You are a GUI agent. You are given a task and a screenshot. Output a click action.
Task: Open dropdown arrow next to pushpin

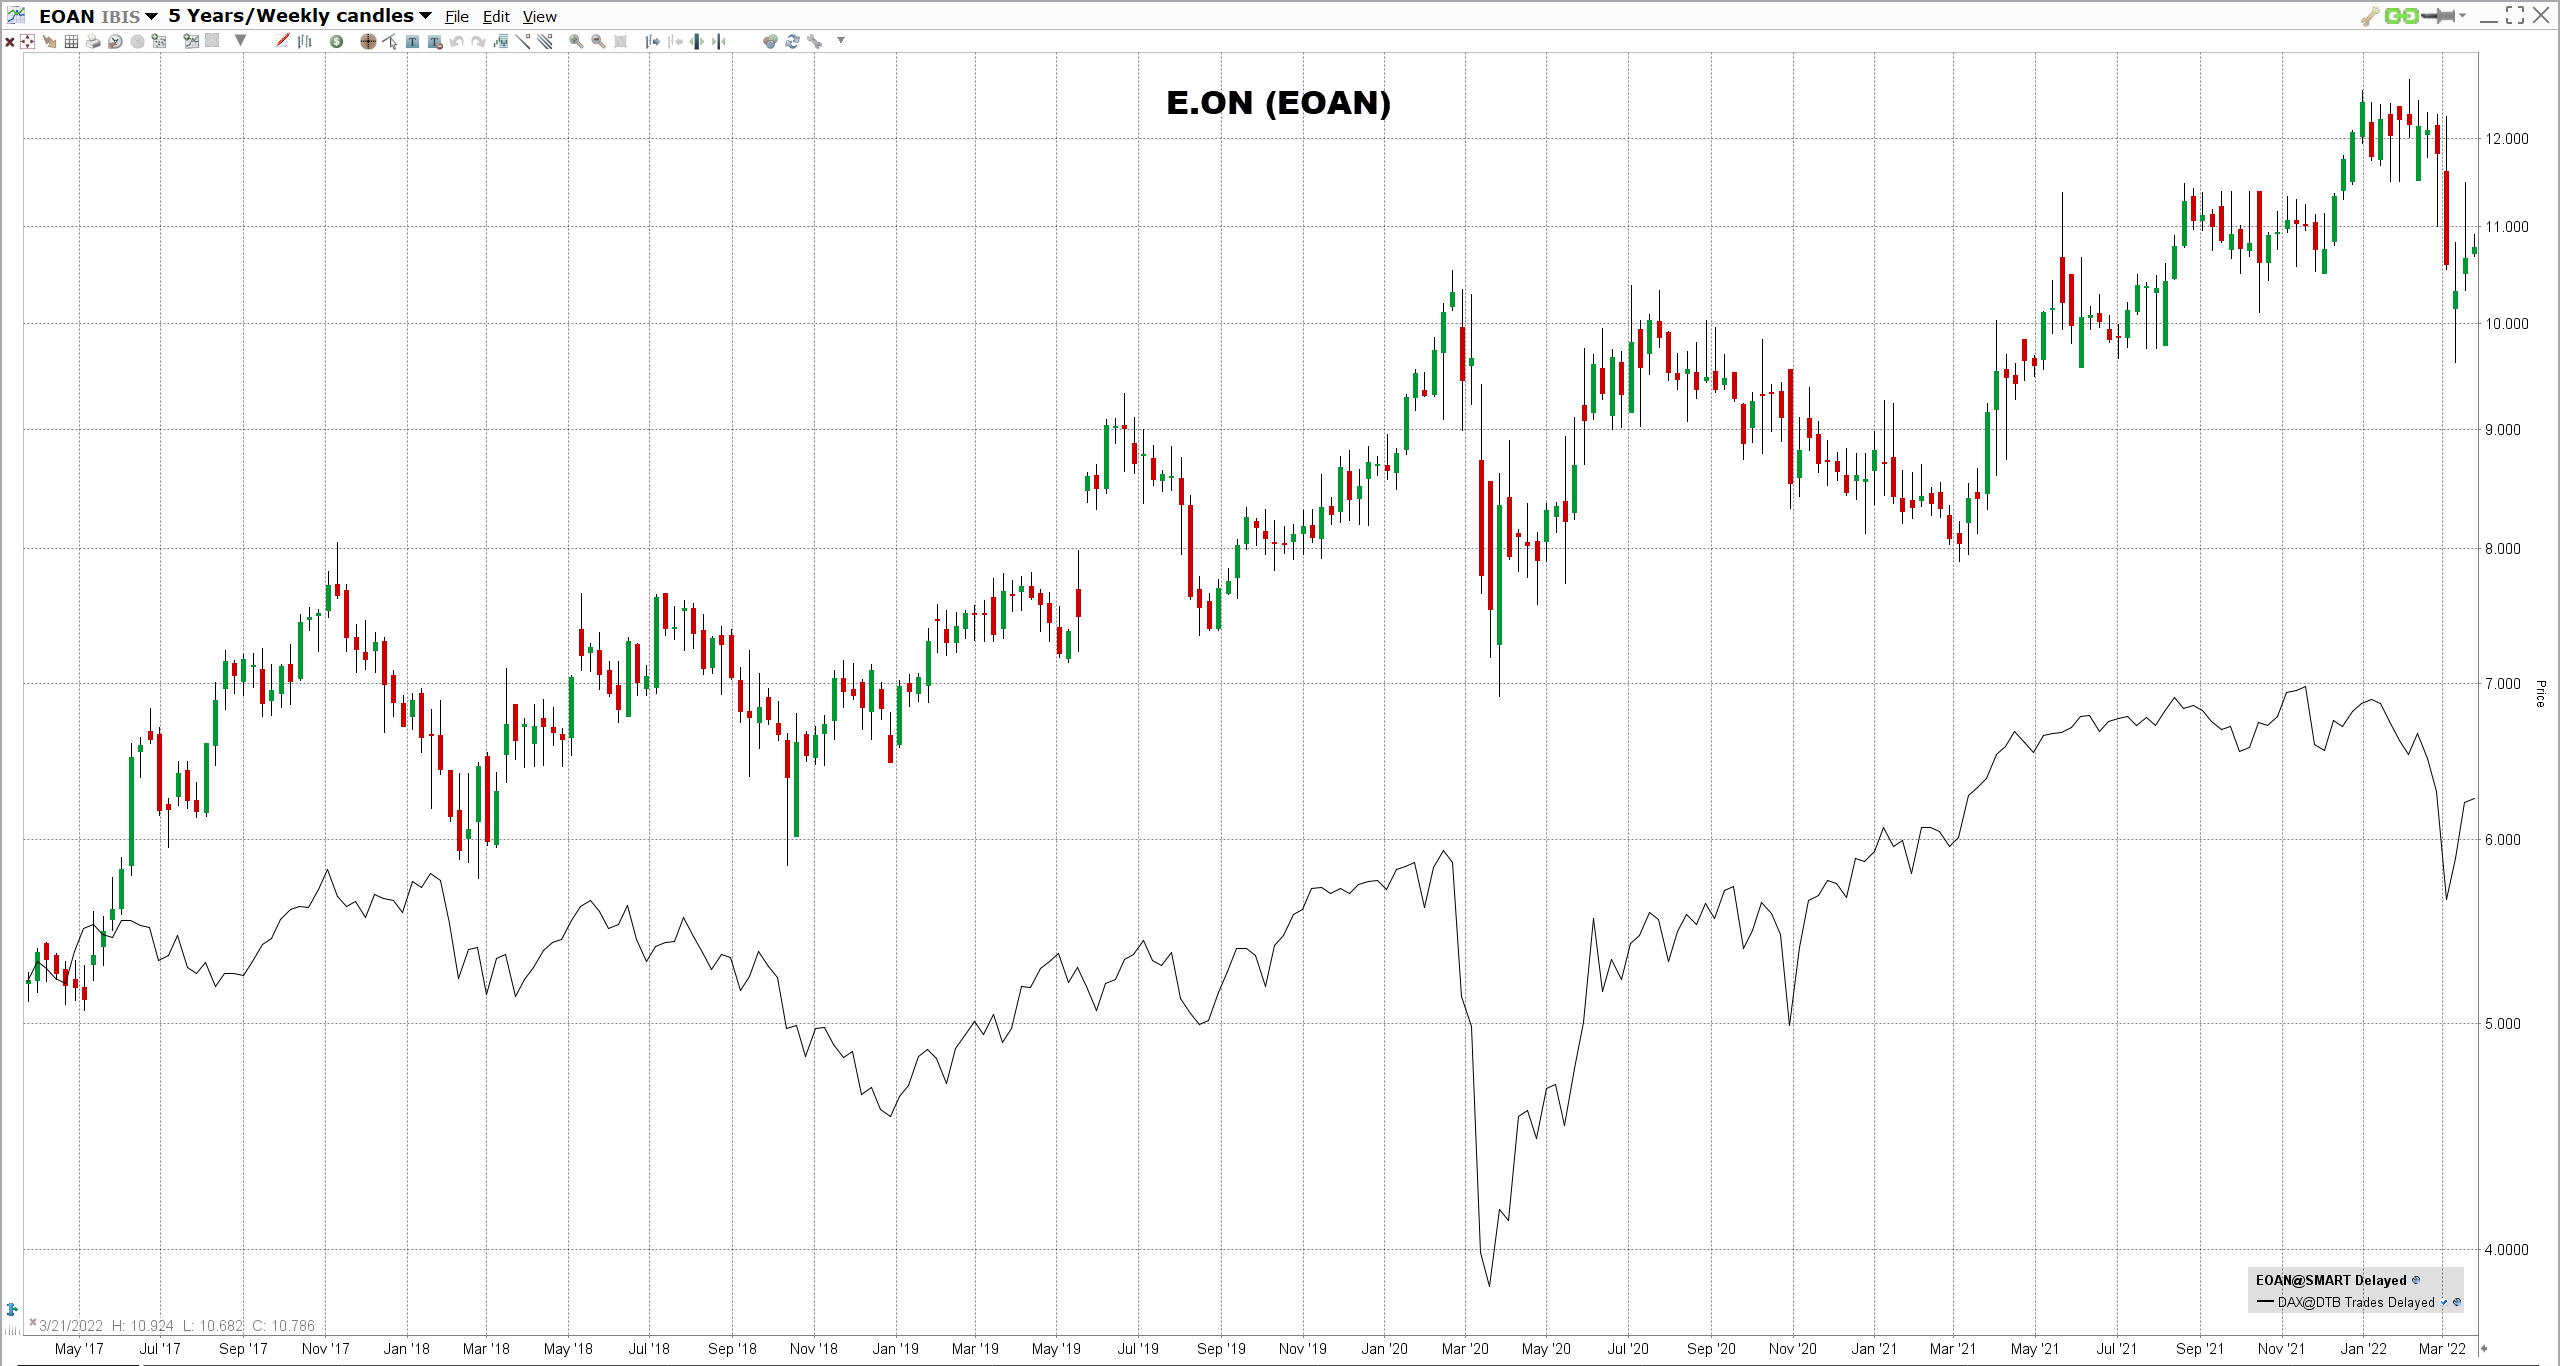[x=2462, y=16]
